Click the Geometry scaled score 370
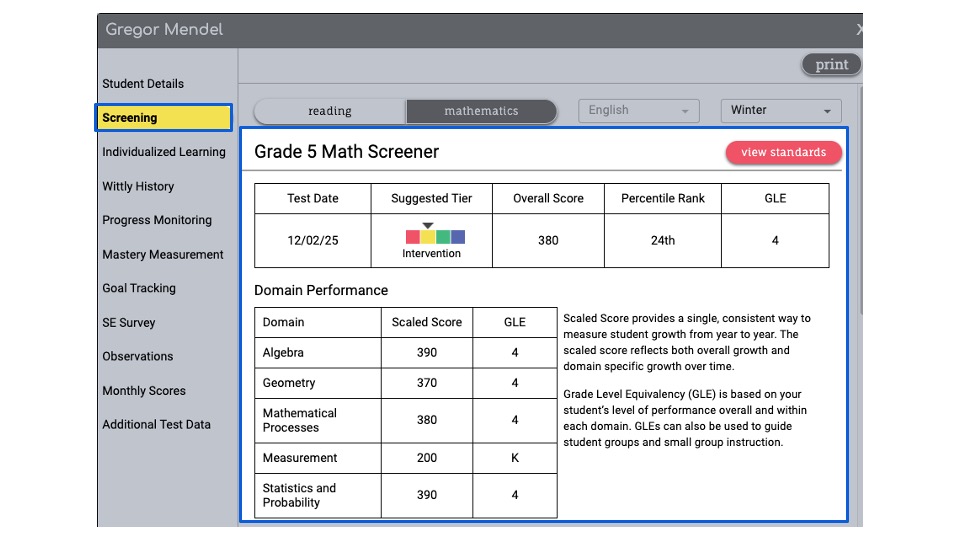960x540 pixels. click(x=427, y=383)
